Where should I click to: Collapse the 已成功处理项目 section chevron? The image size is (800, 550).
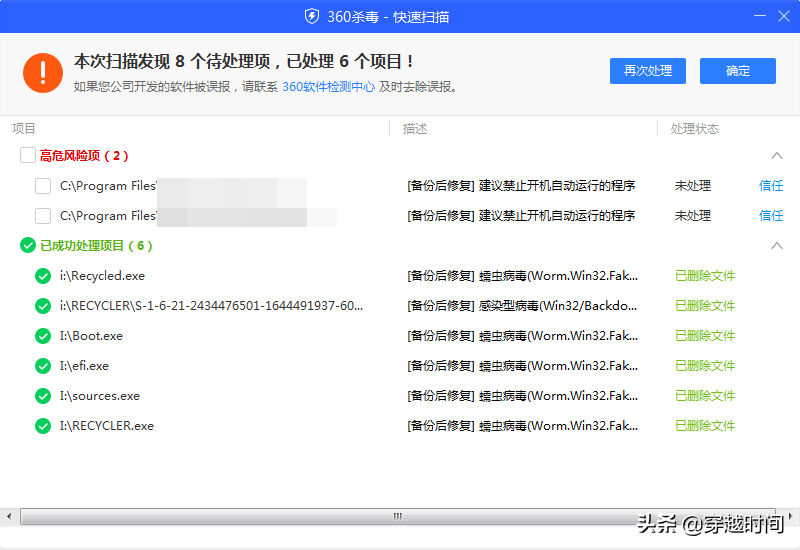pyautogui.click(x=777, y=245)
